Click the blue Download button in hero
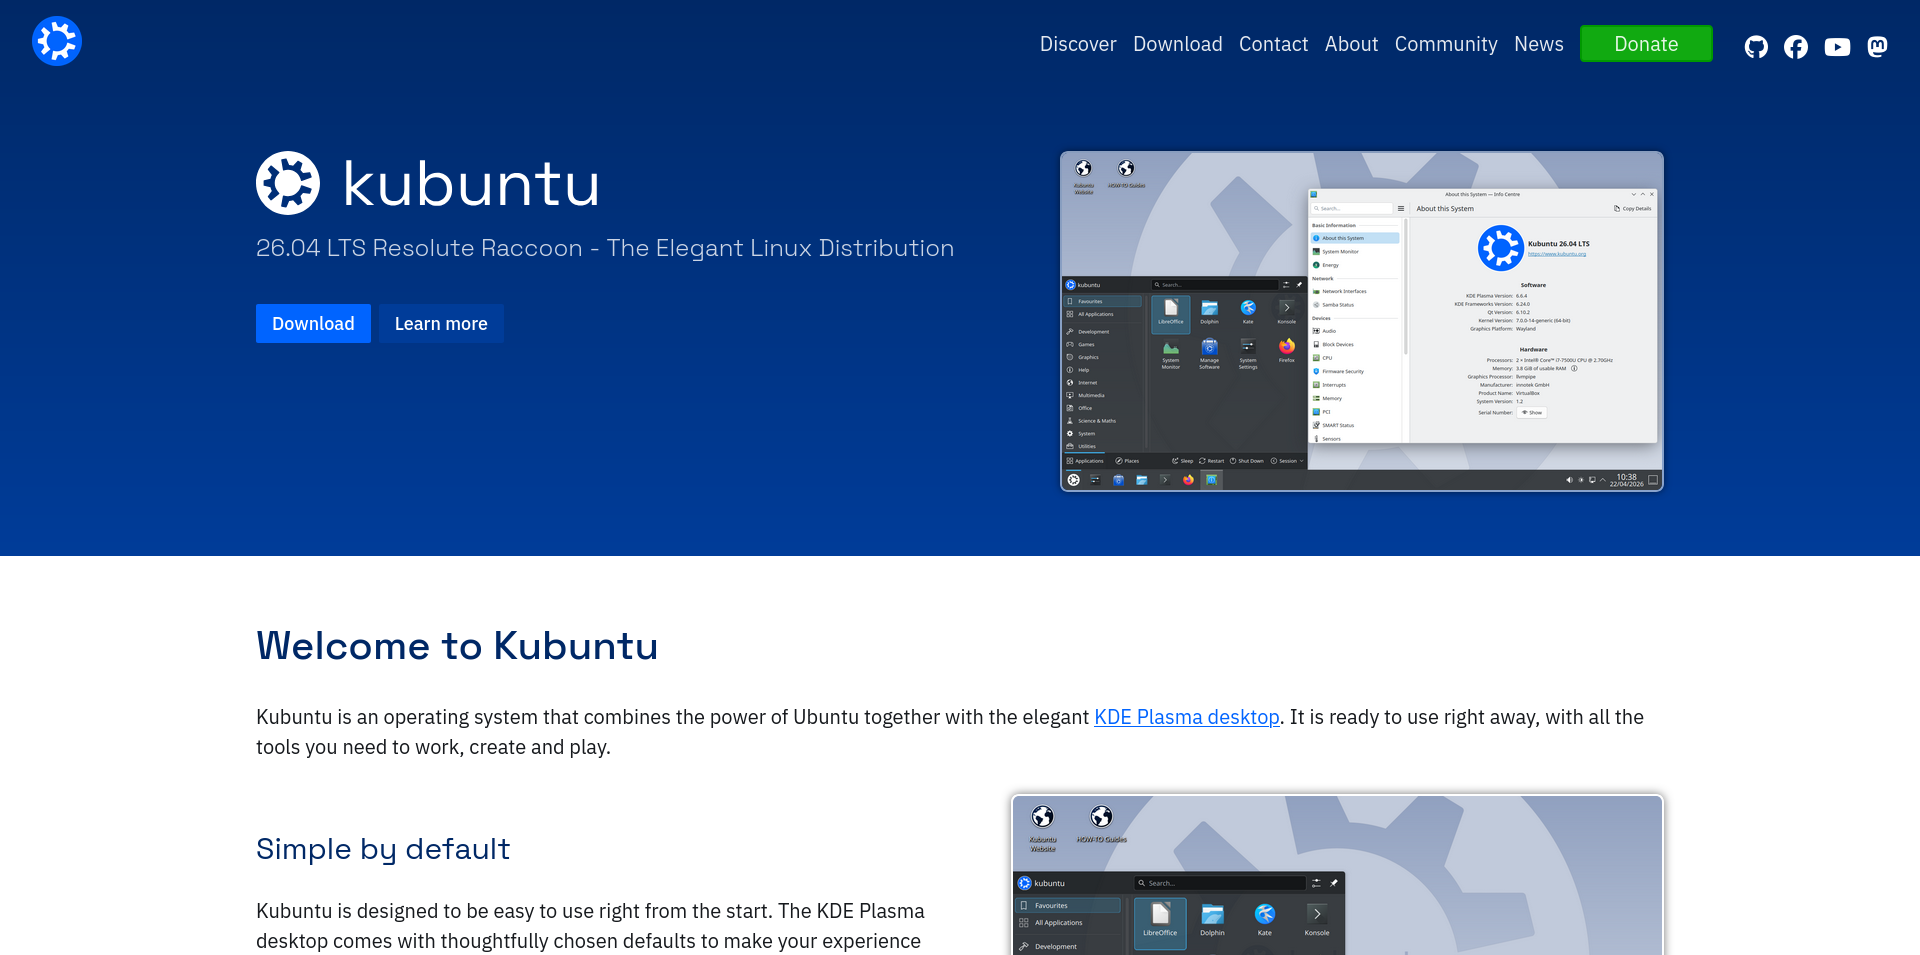Image resolution: width=1920 pixels, height=955 pixels. (x=313, y=323)
